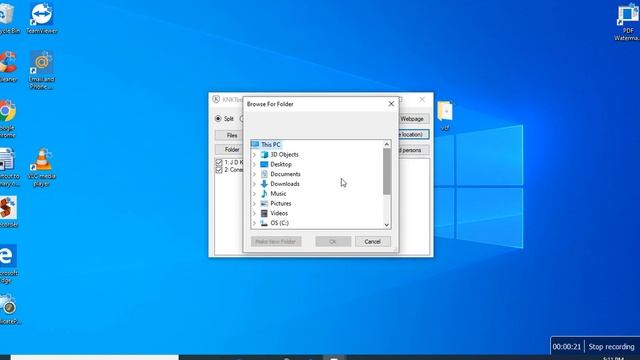Click Stop recording in recorder overlay

tap(611, 347)
